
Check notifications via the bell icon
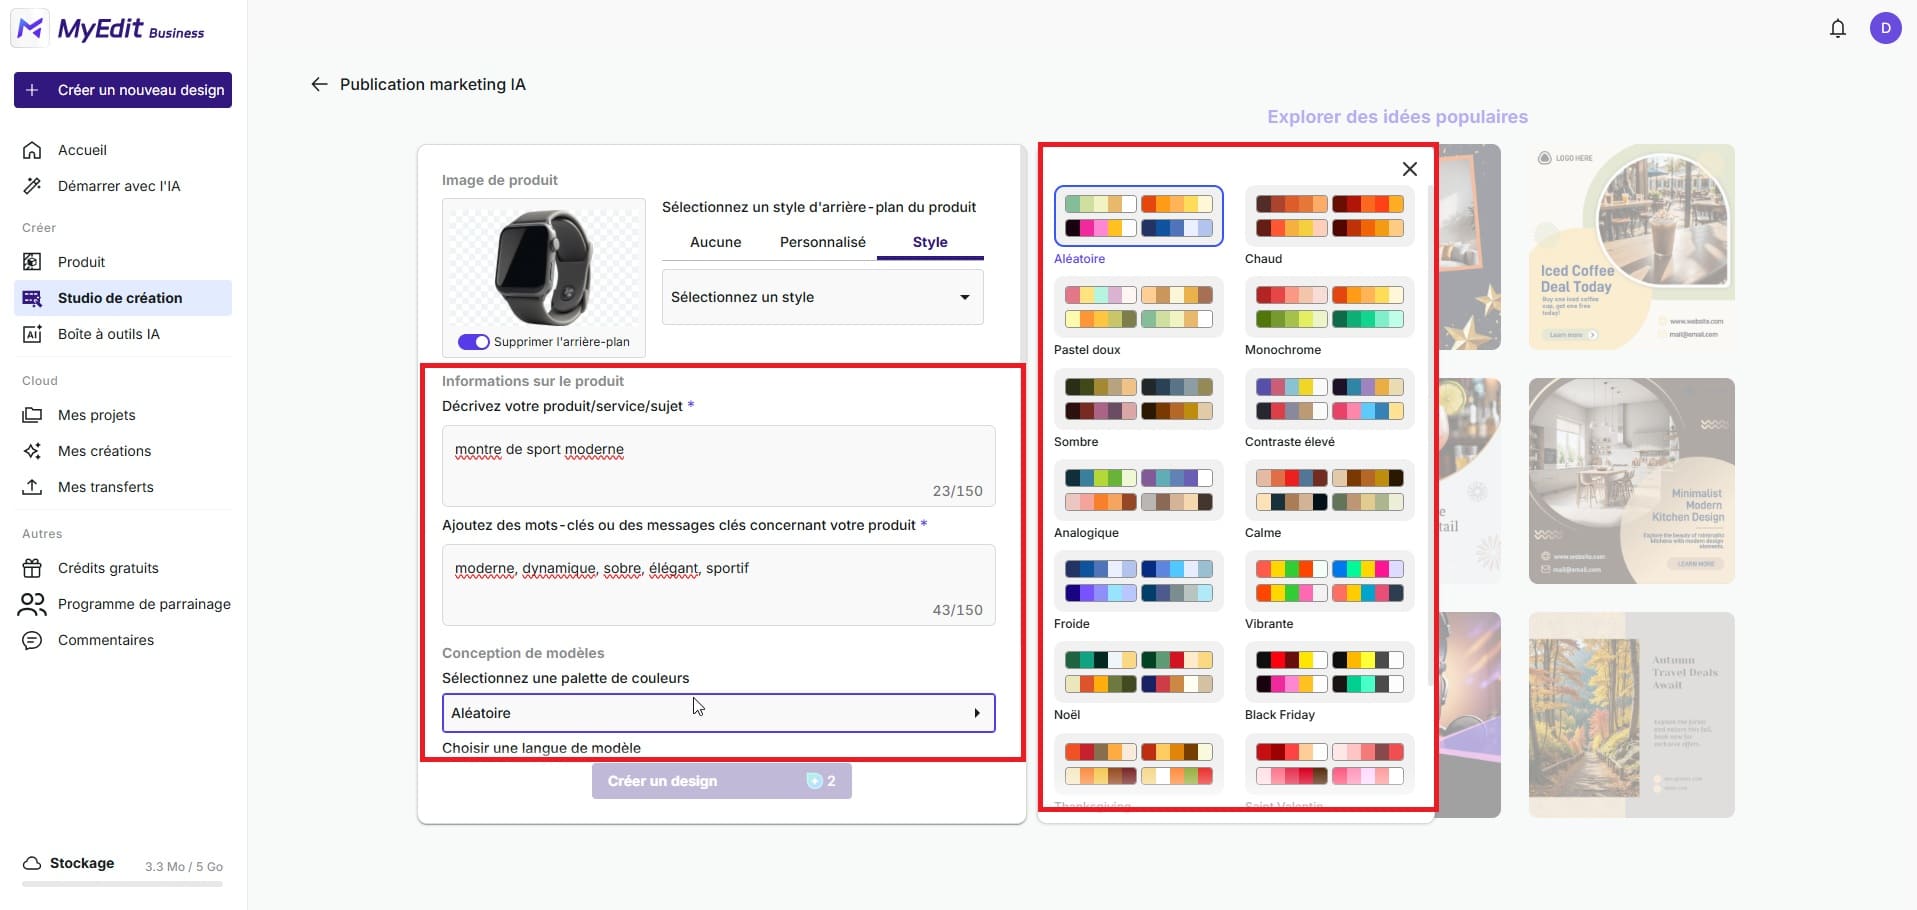tap(1837, 28)
